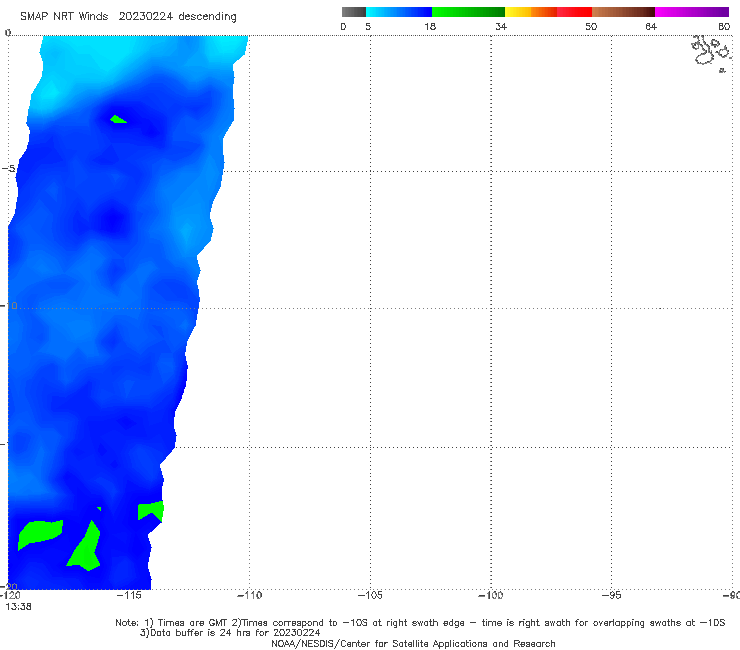Viewport: 740px width, 650px height.
Task: Click the longitude label '-100'
Action: tap(491, 595)
